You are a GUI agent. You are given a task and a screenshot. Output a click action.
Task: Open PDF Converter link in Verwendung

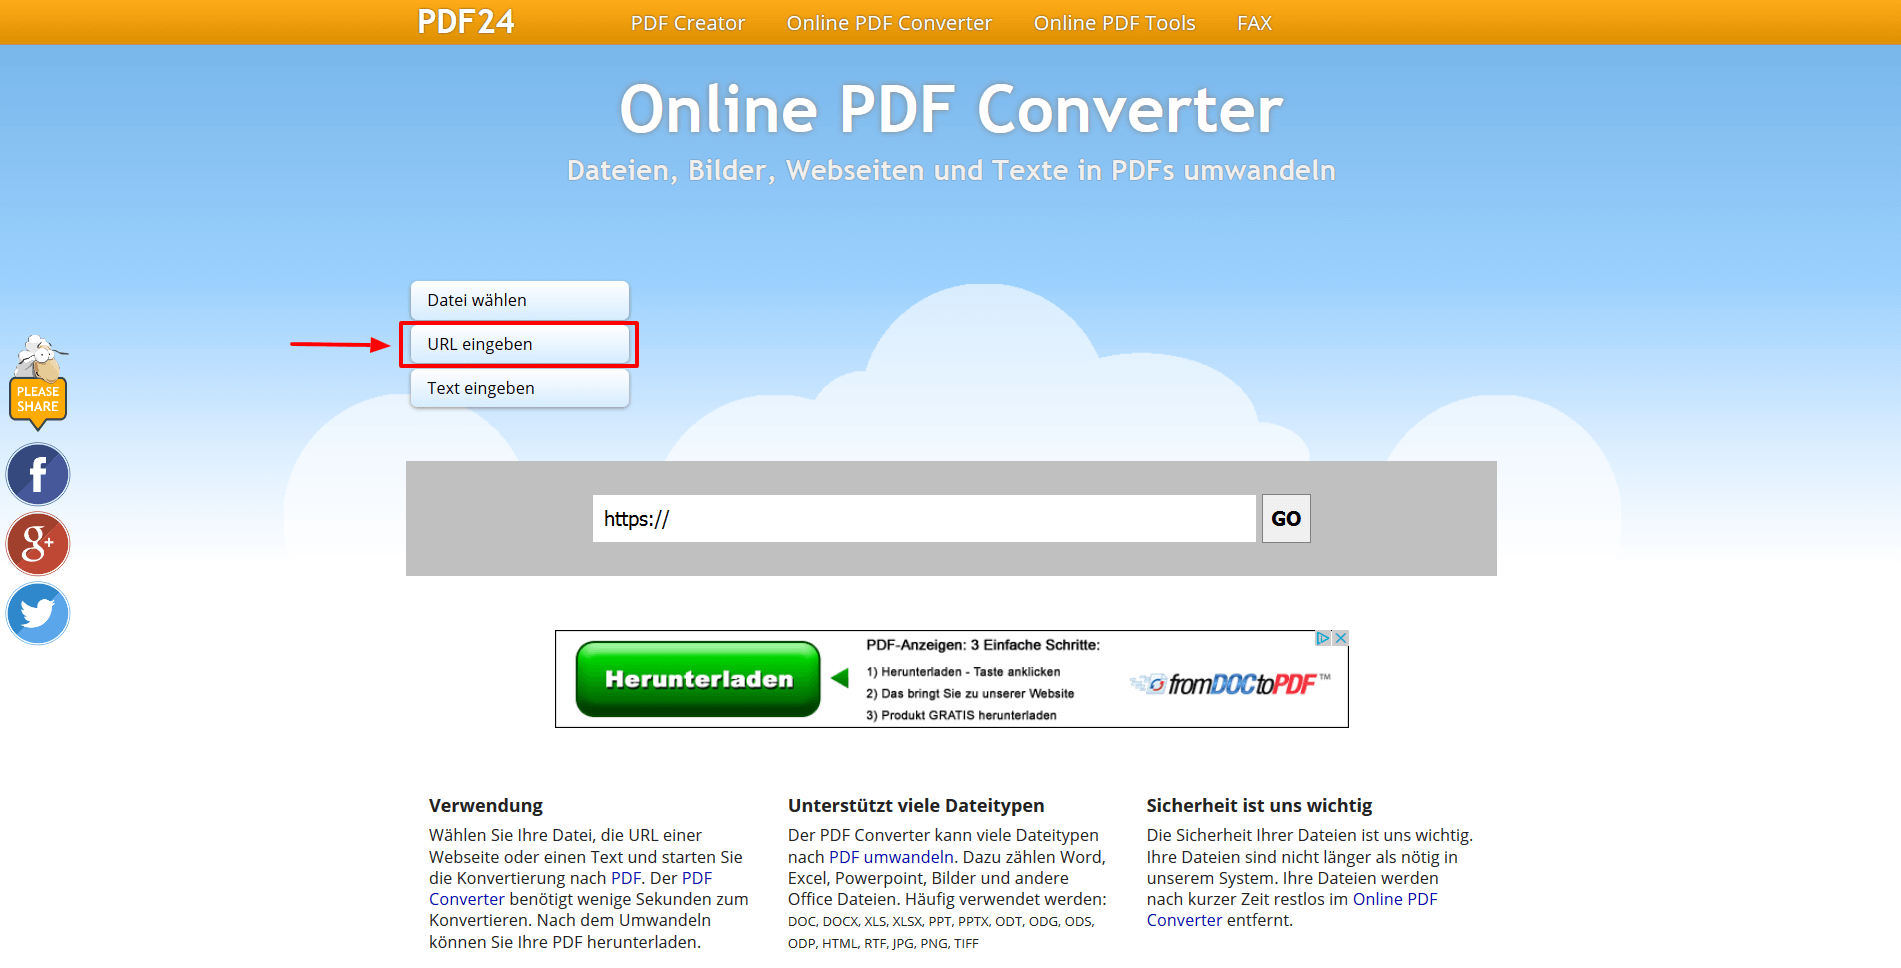point(570,889)
